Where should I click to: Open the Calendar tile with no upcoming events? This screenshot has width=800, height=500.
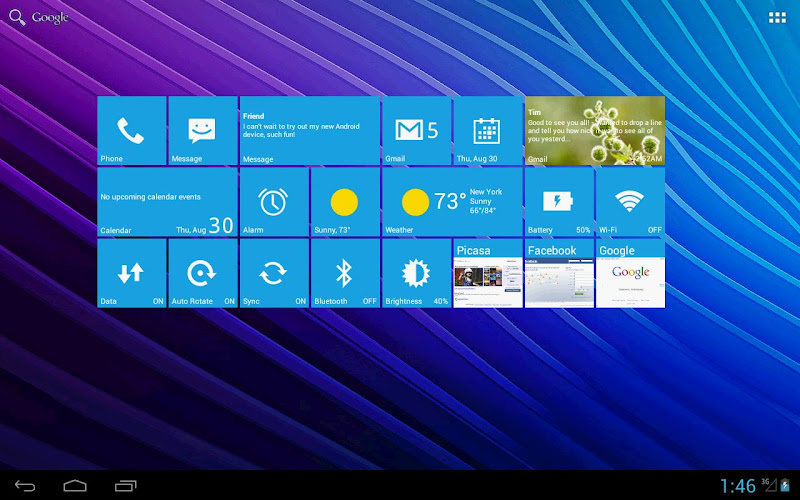[167, 202]
